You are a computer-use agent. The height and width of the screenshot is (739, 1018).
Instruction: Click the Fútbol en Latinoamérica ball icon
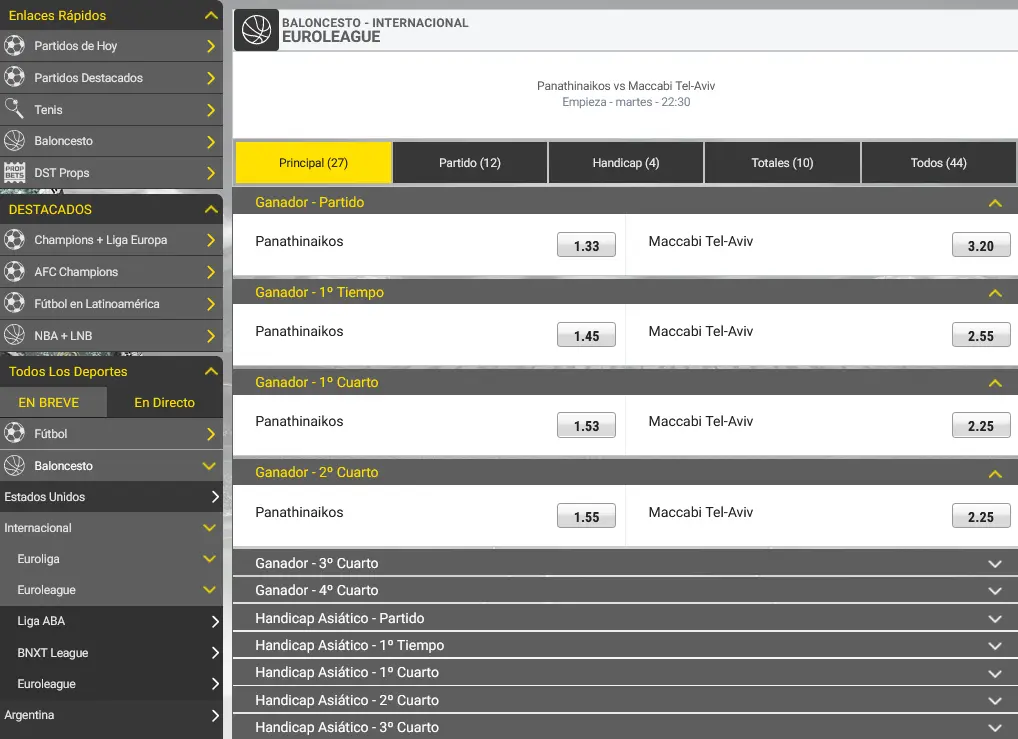pyautogui.click(x=14, y=303)
